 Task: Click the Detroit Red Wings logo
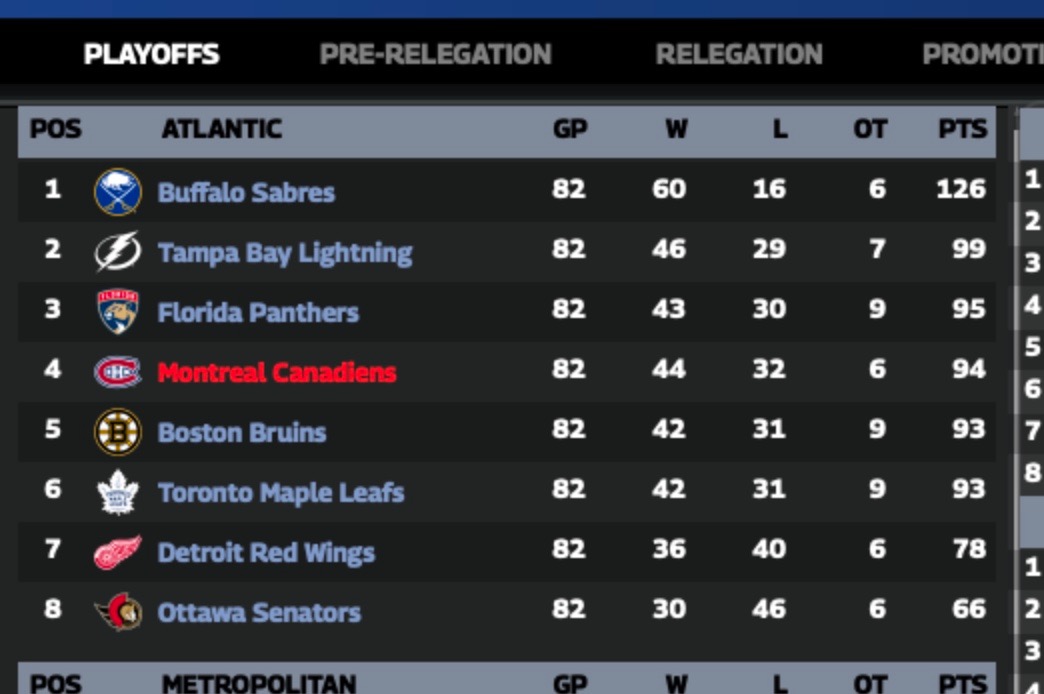click(x=117, y=552)
